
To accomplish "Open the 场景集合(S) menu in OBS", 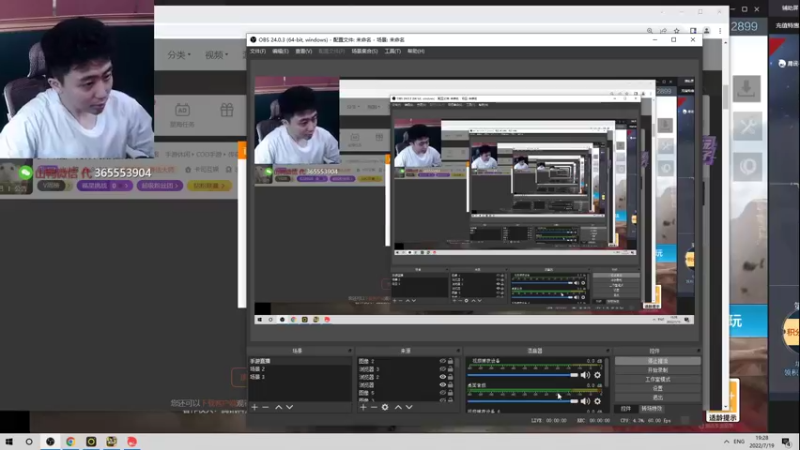I will (x=364, y=51).
